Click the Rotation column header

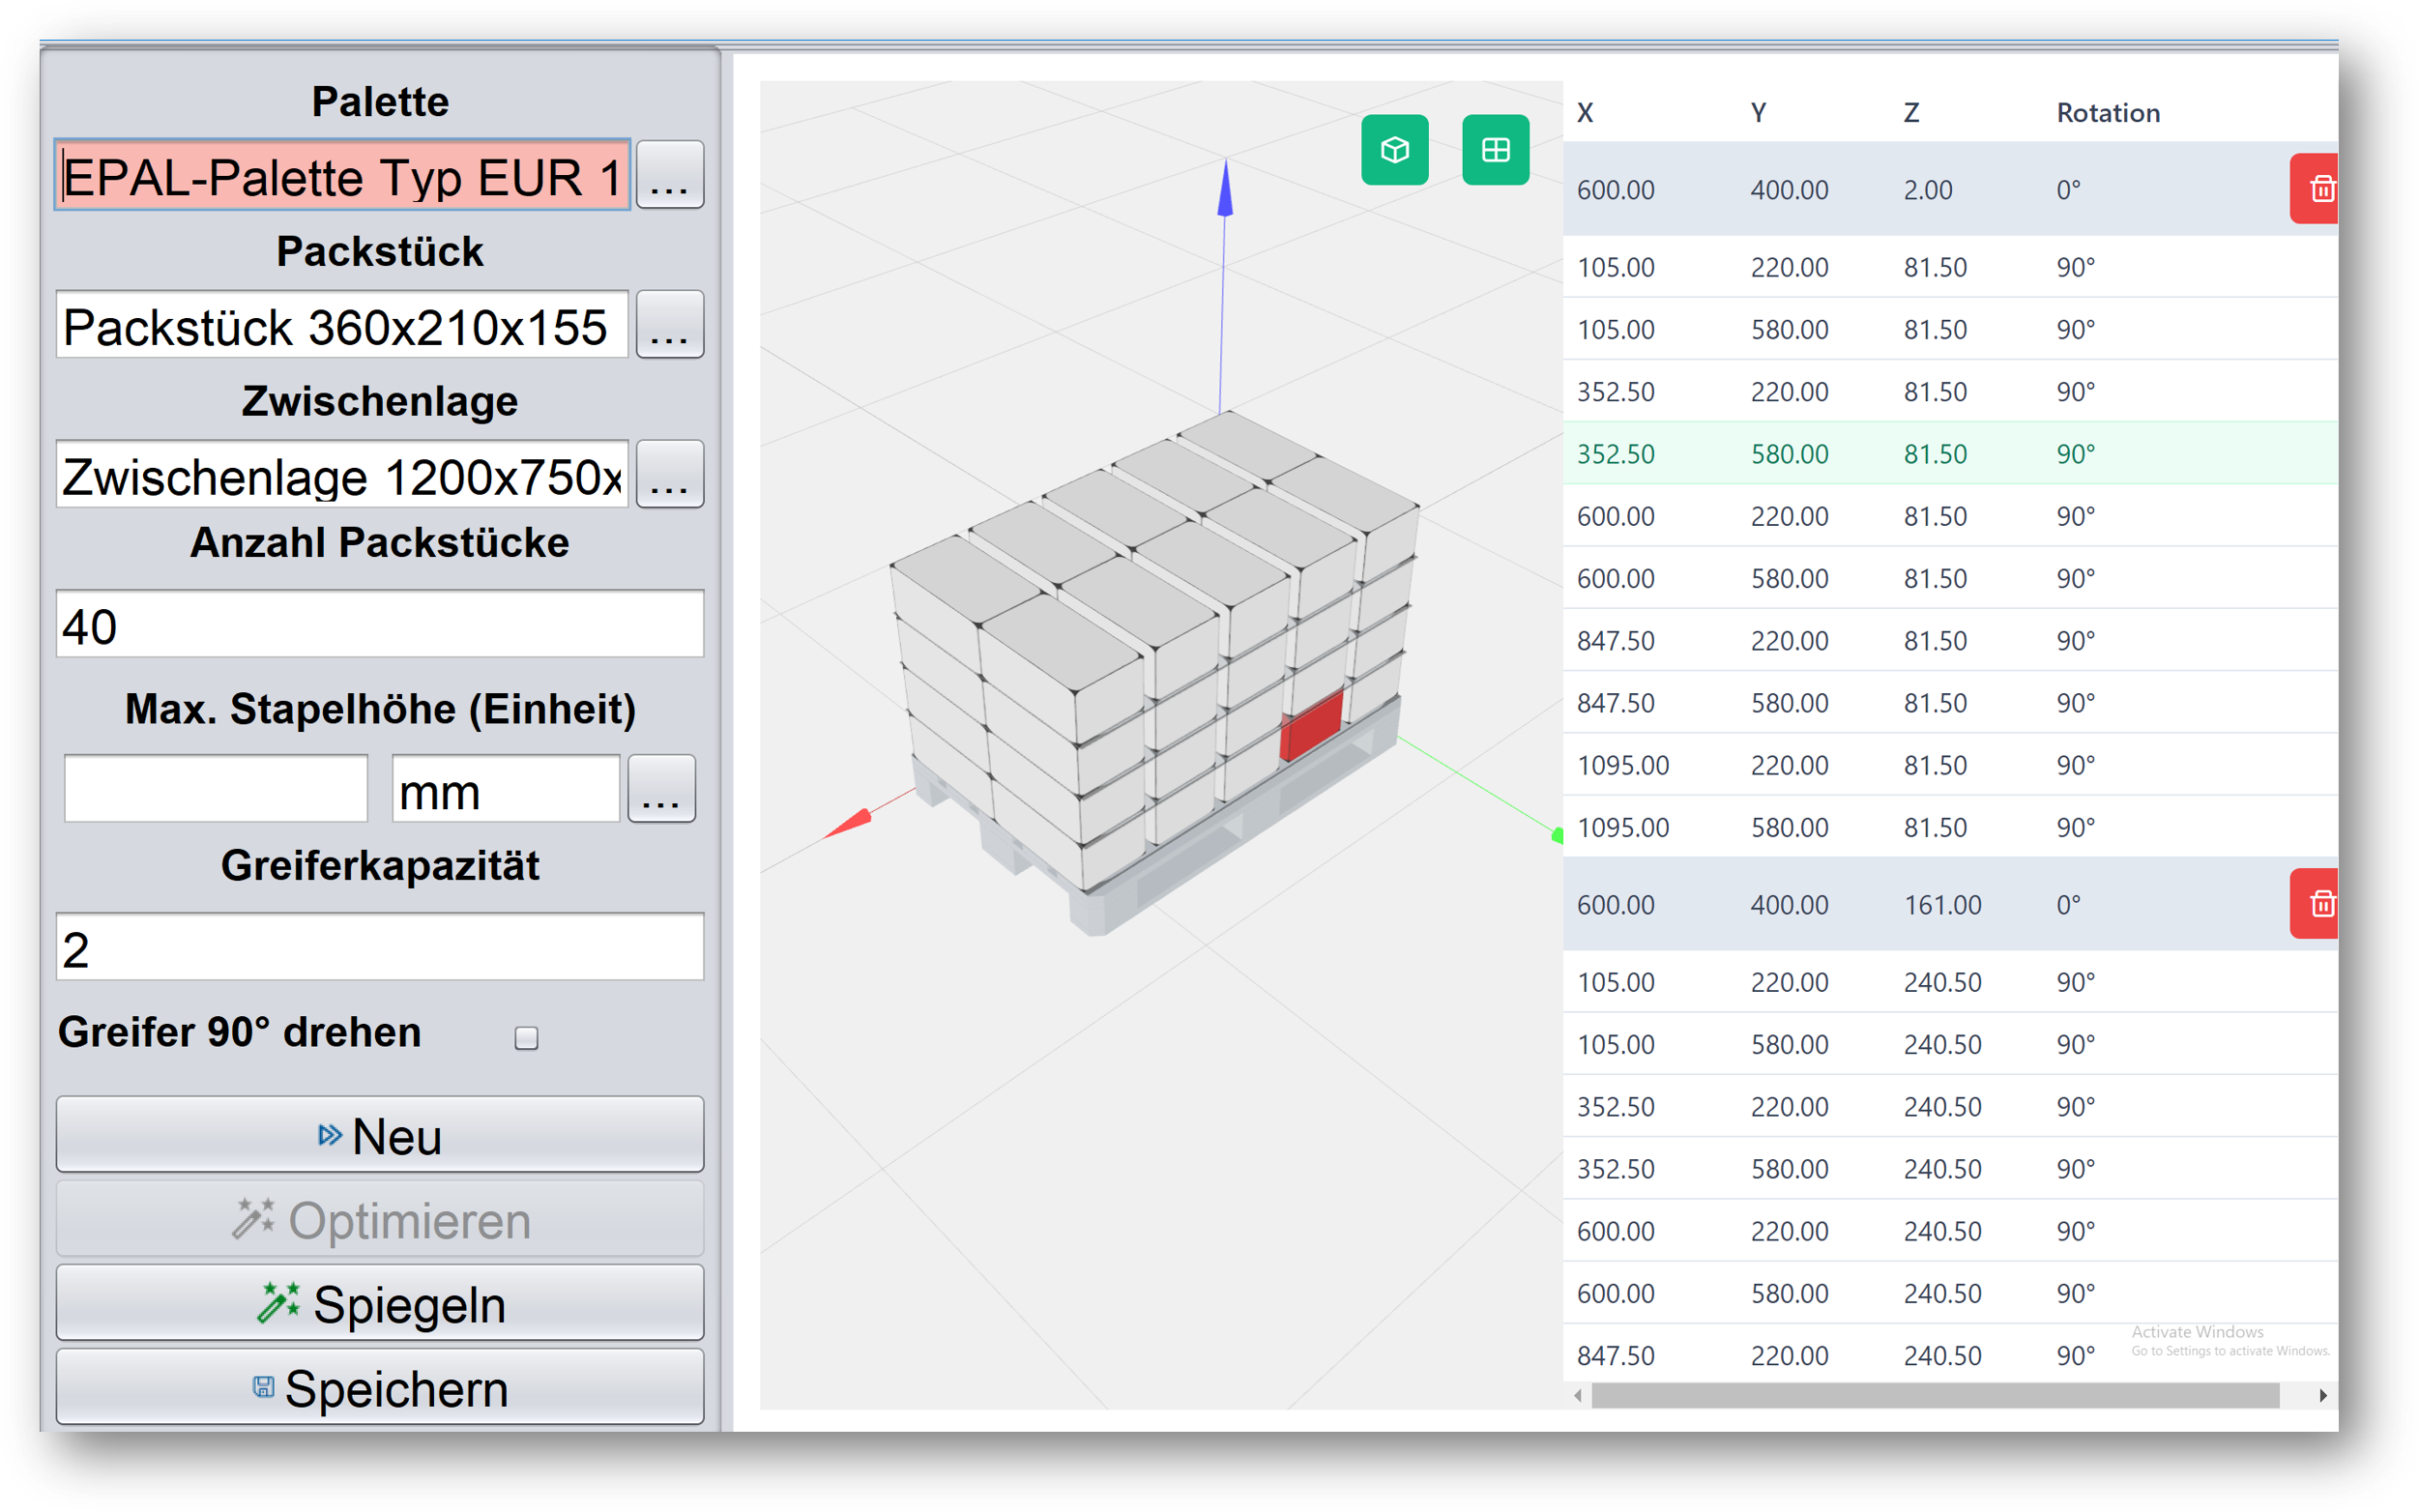click(2108, 113)
